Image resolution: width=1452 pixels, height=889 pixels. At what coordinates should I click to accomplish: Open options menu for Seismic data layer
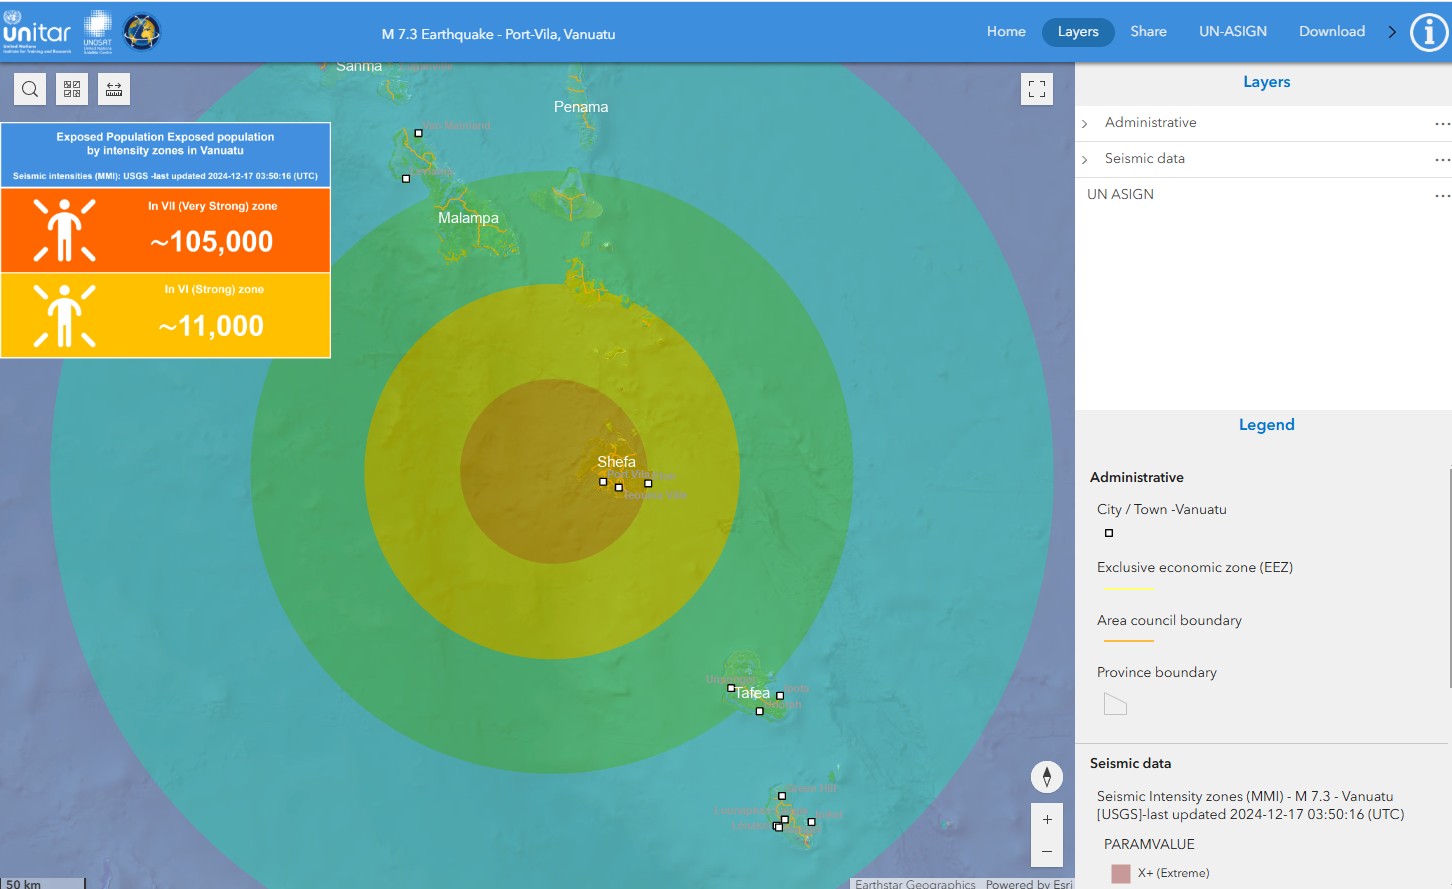click(x=1441, y=160)
